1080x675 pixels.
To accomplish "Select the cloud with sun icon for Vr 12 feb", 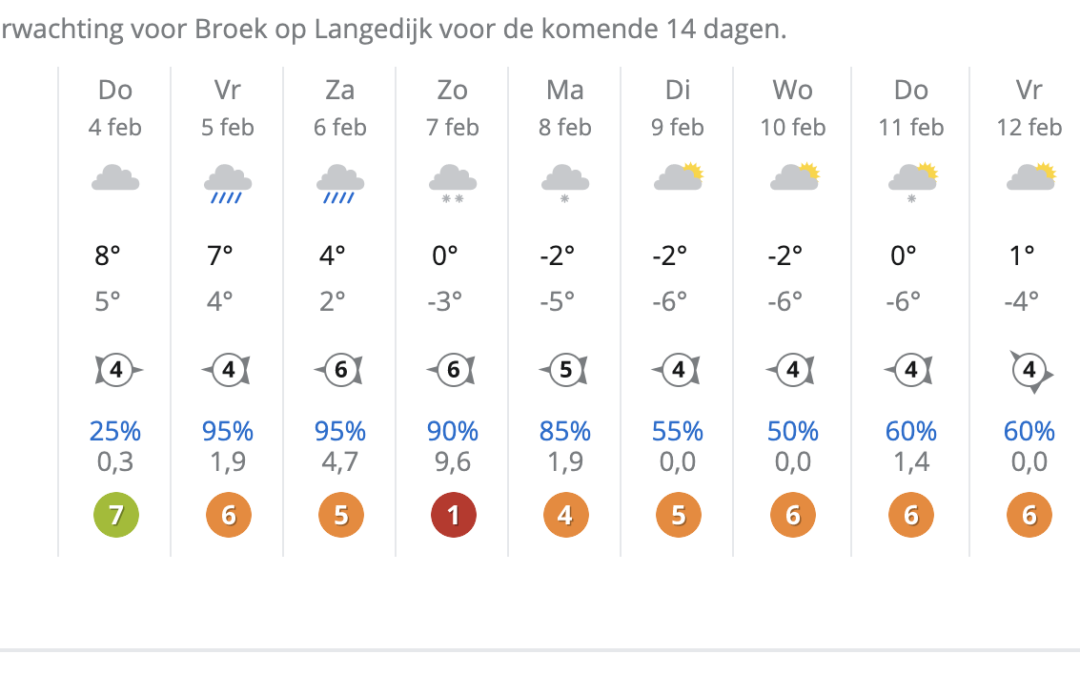I will click(1029, 175).
